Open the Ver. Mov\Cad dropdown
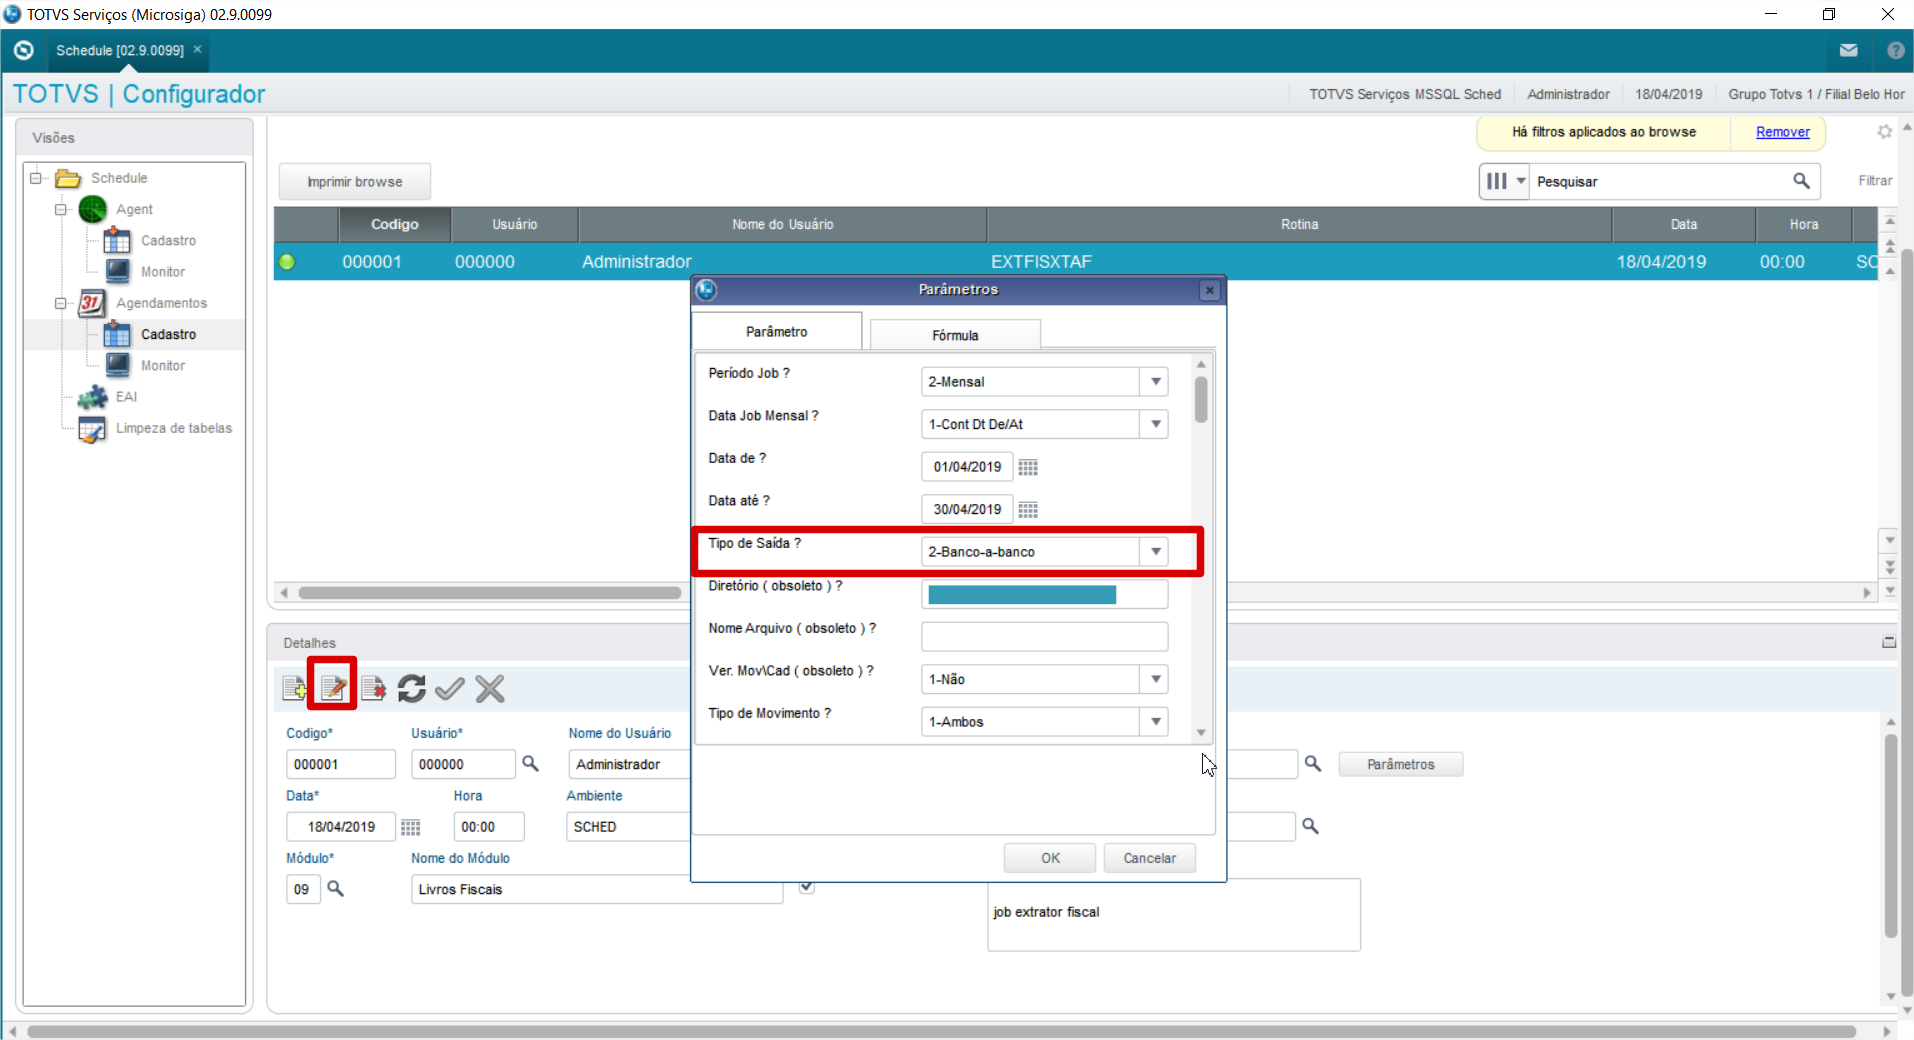Image resolution: width=1914 pixels, height=1040 pixels. [1155, 679]
